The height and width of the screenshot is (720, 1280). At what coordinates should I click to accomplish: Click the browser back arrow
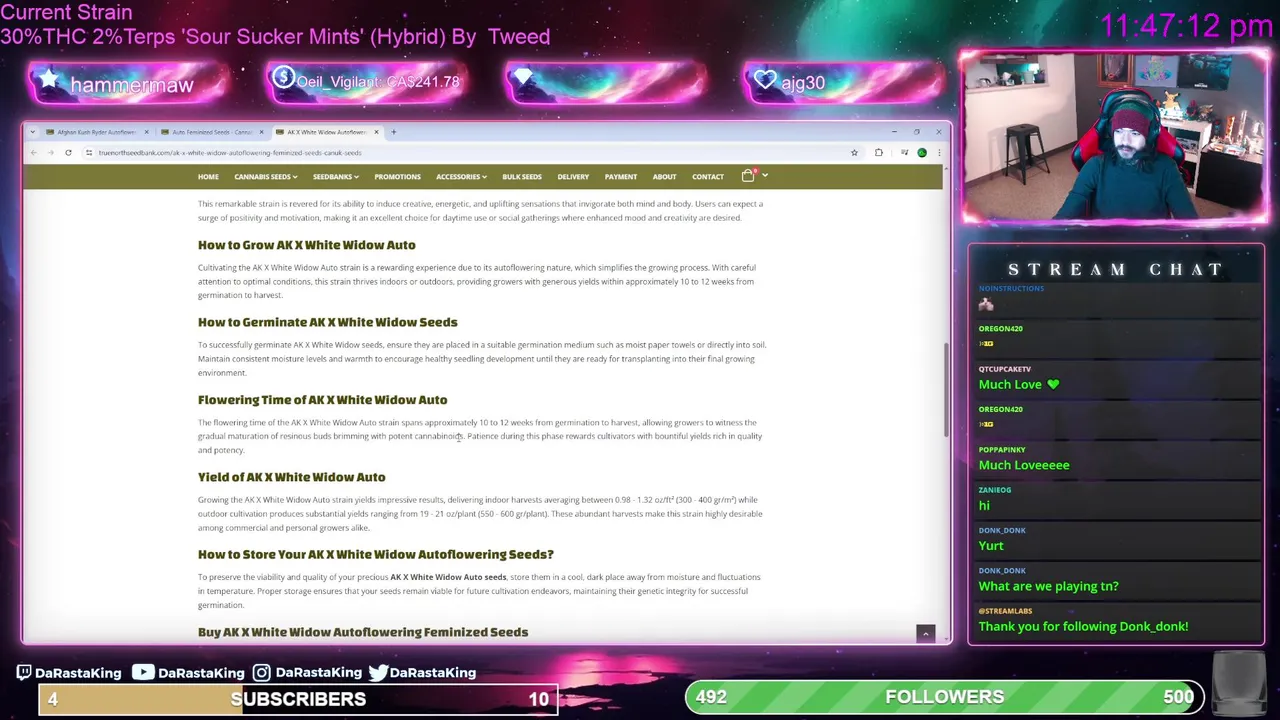pos(33,153)
